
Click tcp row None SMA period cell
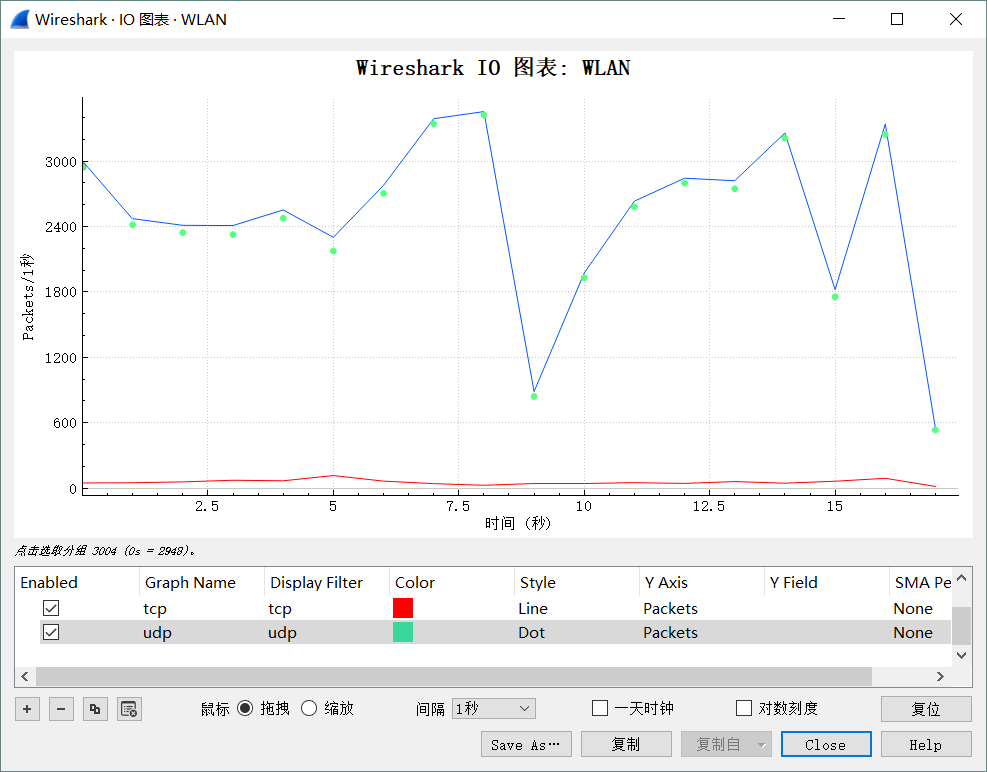click(x=920, y=608)
